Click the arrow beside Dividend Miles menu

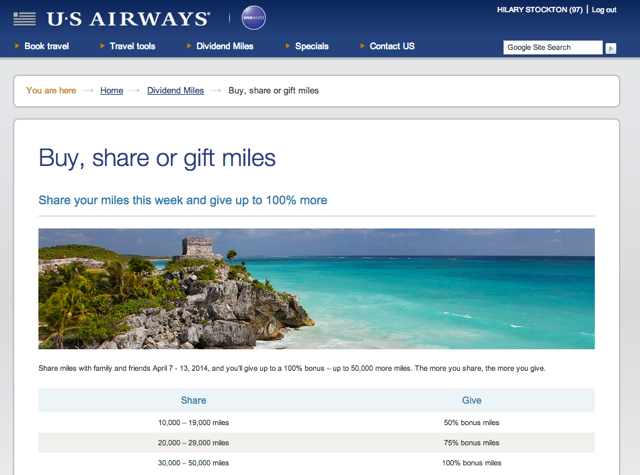coord(189,46)
